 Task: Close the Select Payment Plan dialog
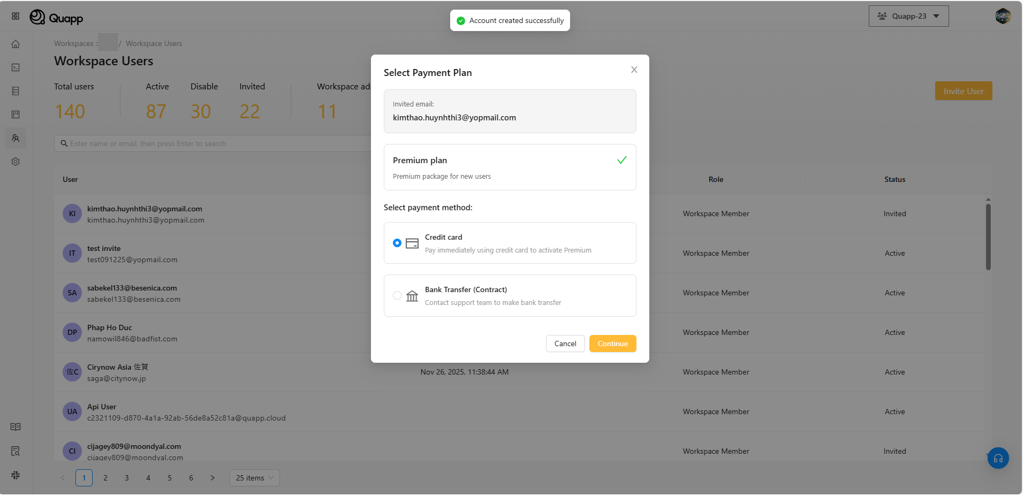click(x=634, y=69)
